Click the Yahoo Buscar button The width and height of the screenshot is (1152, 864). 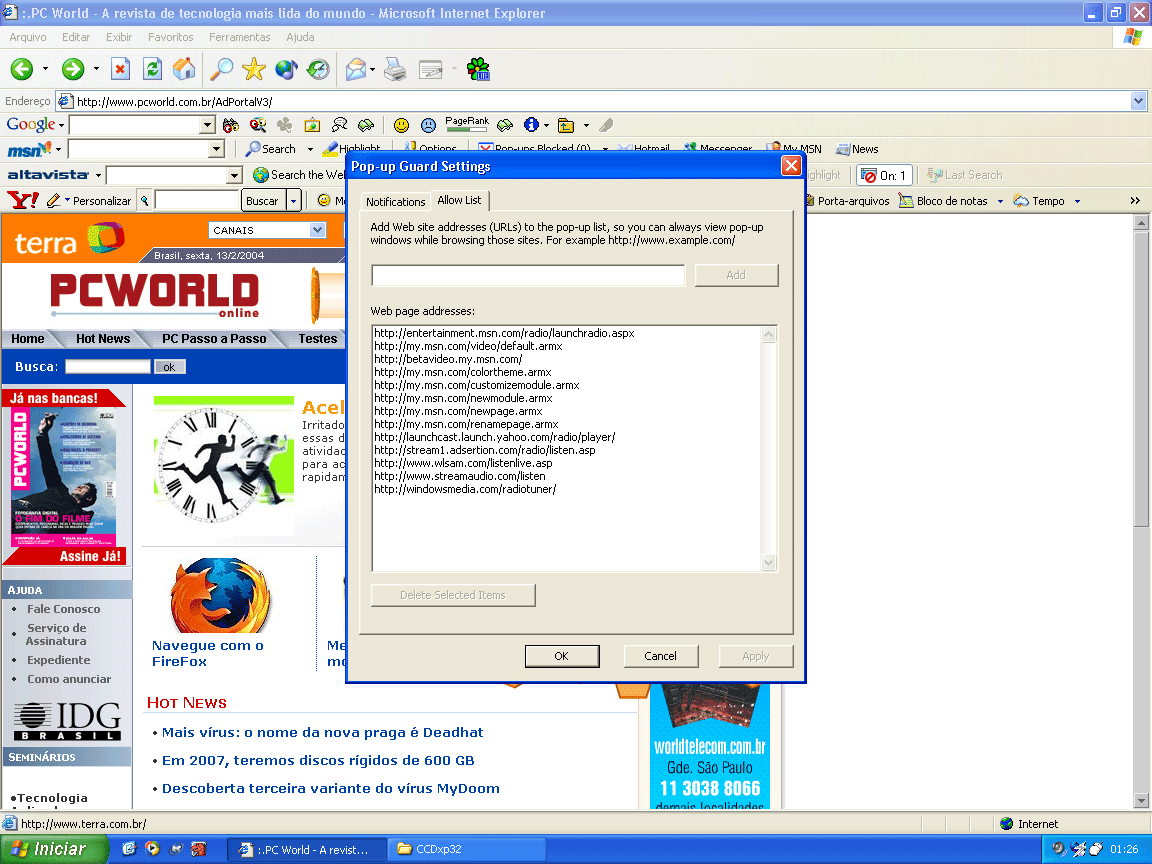pyautogui.click(x=262, y=201)
